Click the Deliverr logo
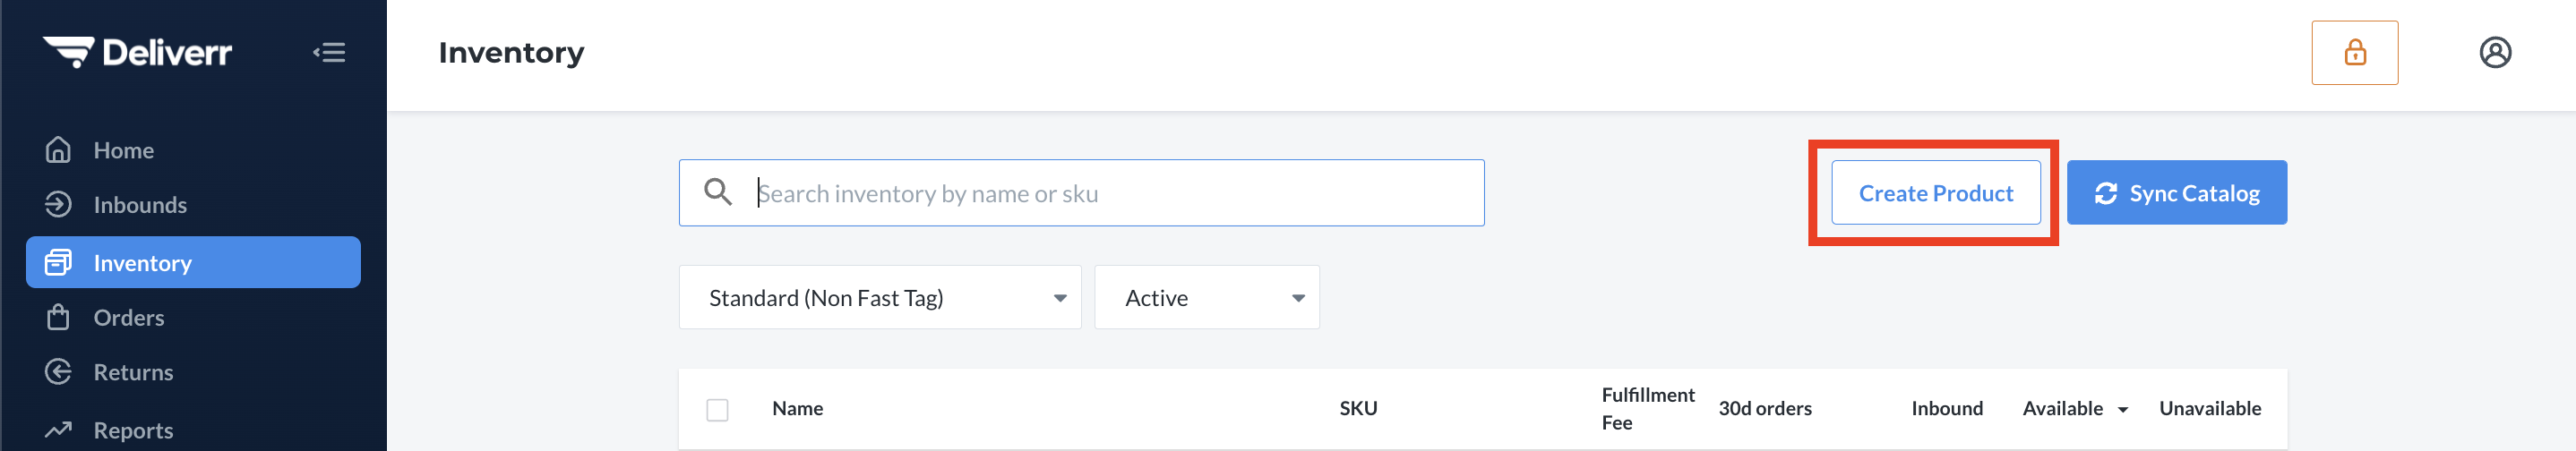 [x=137, y=52]
